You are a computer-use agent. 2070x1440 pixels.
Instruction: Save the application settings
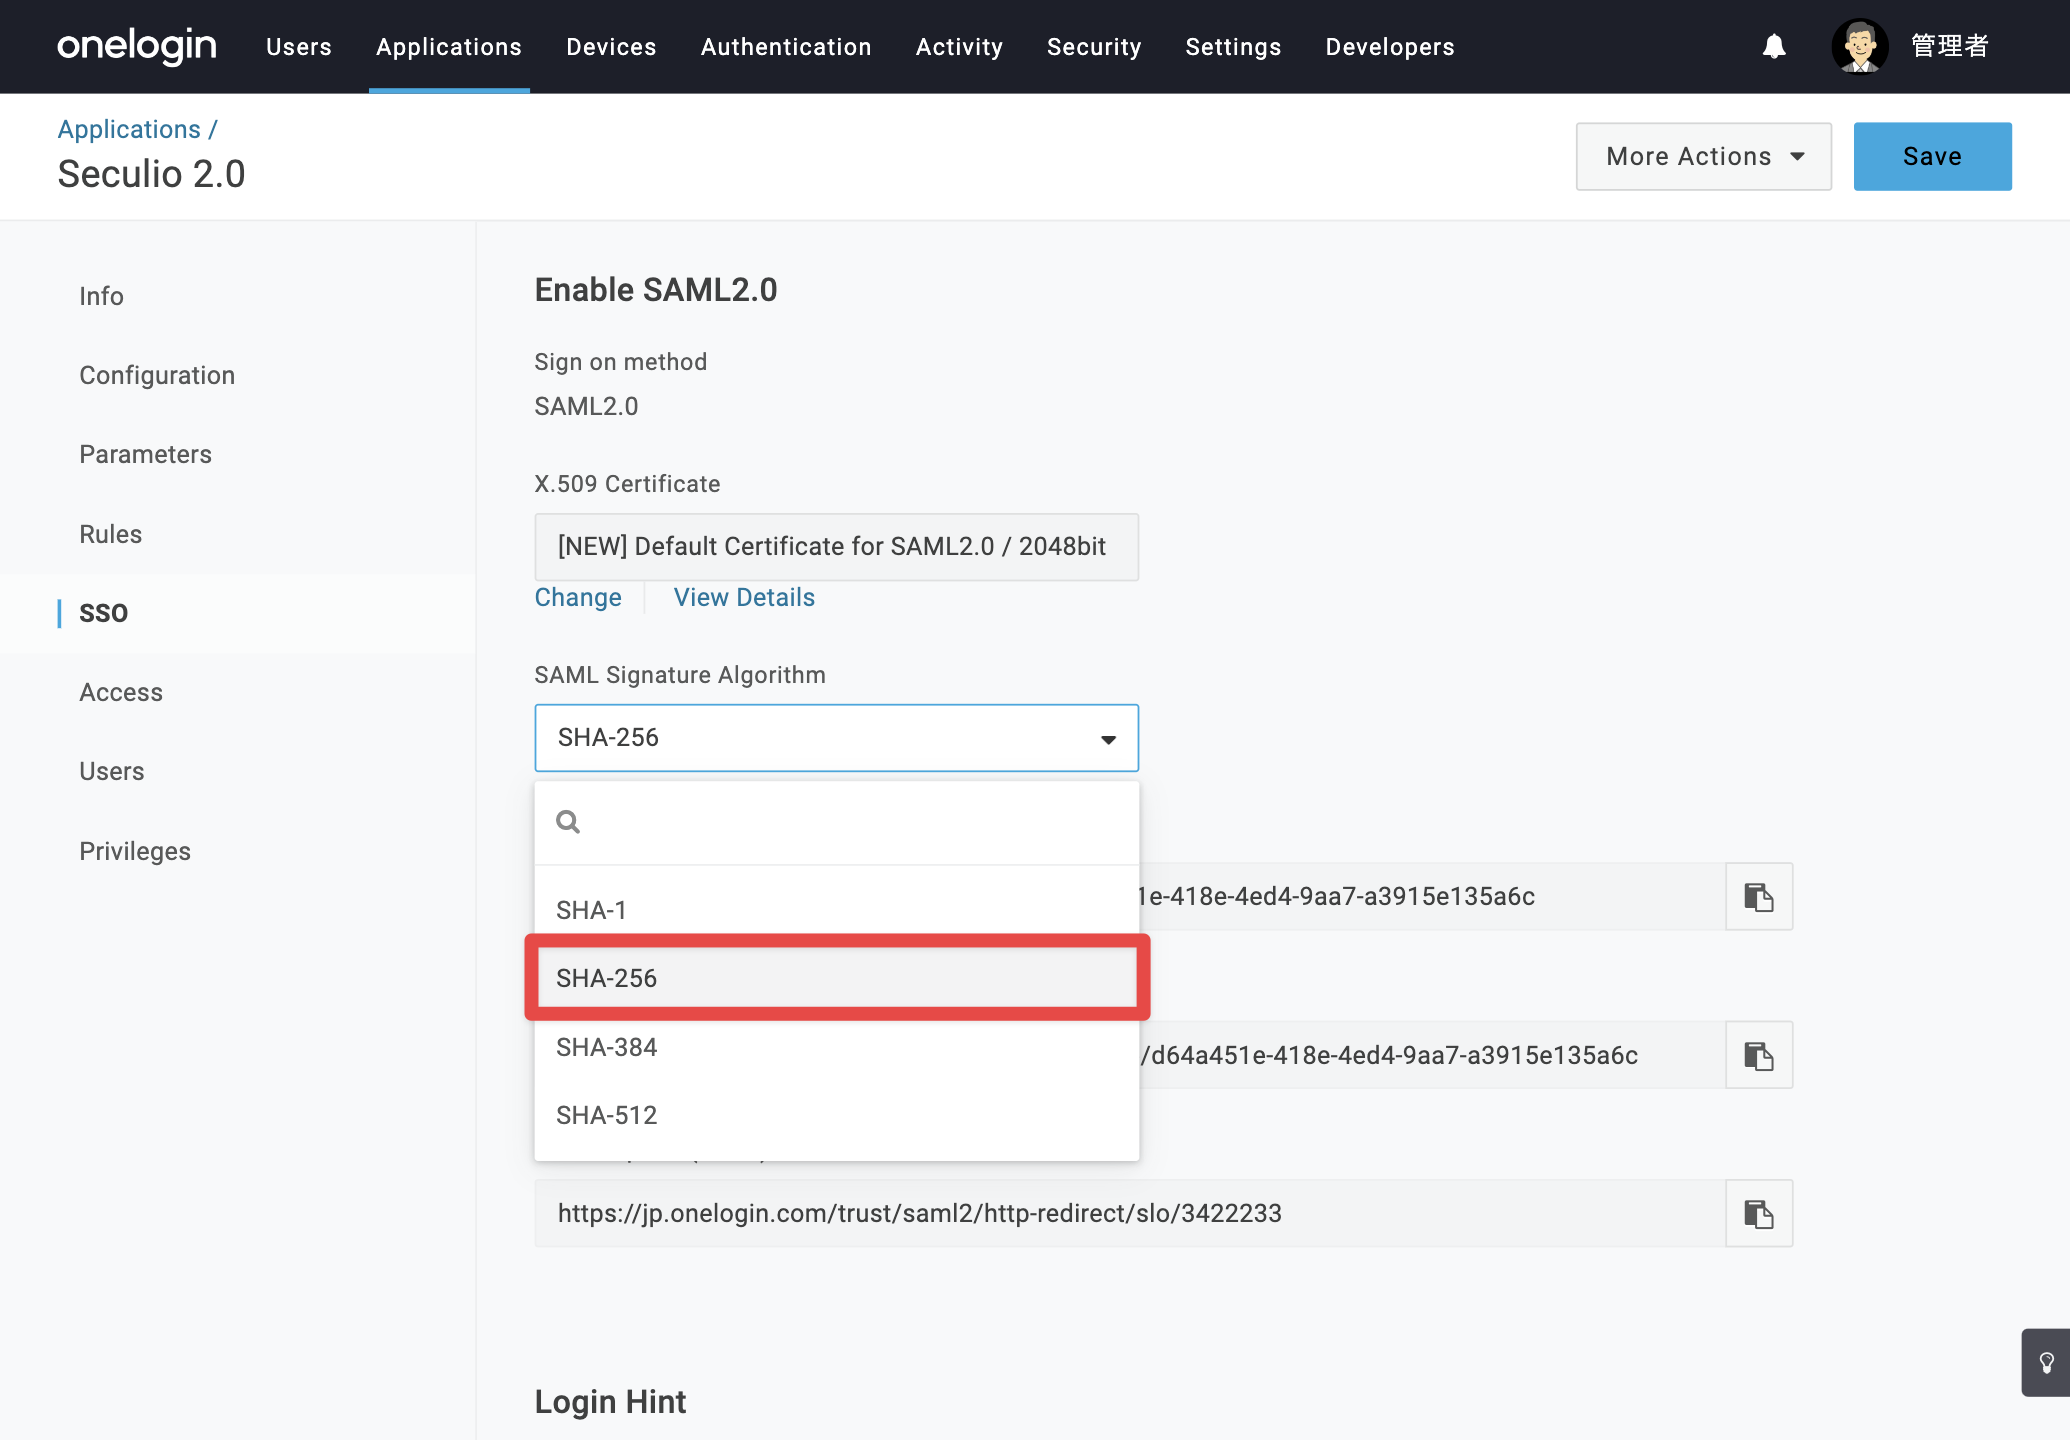pyautogui.click(x=1932, y=157)
